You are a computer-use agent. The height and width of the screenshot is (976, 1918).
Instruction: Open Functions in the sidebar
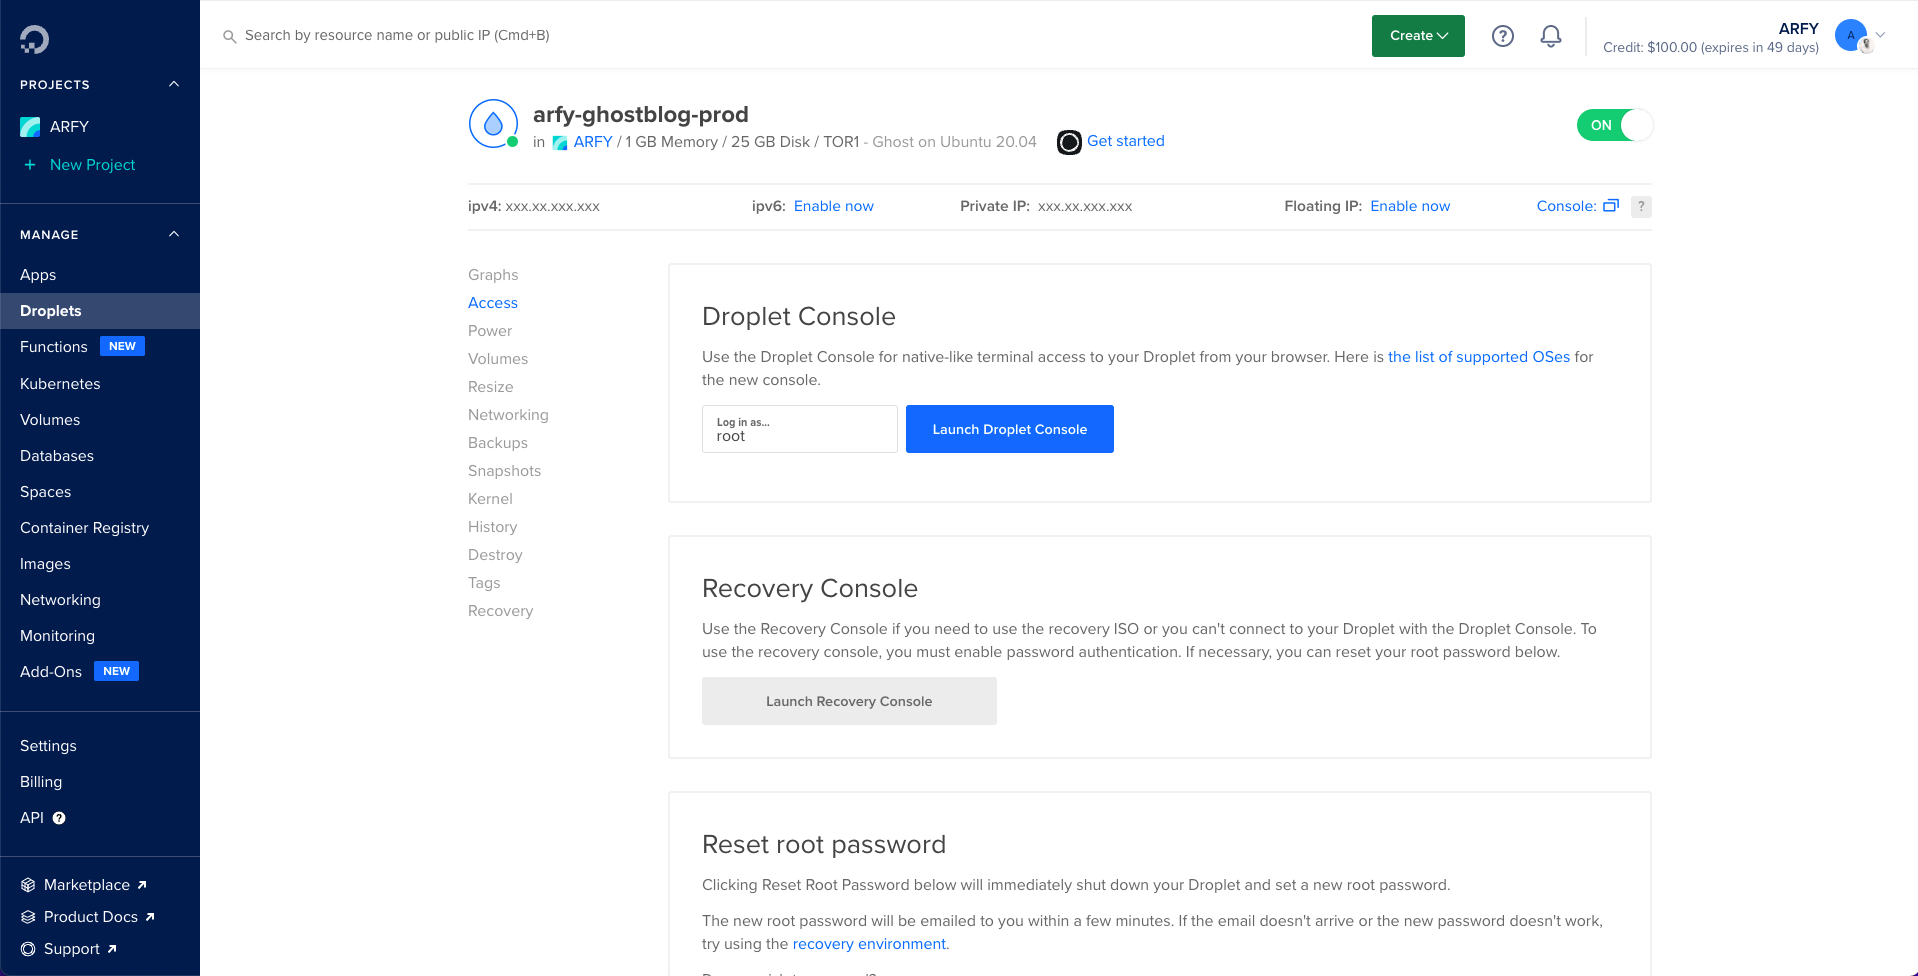click(54, 347)
